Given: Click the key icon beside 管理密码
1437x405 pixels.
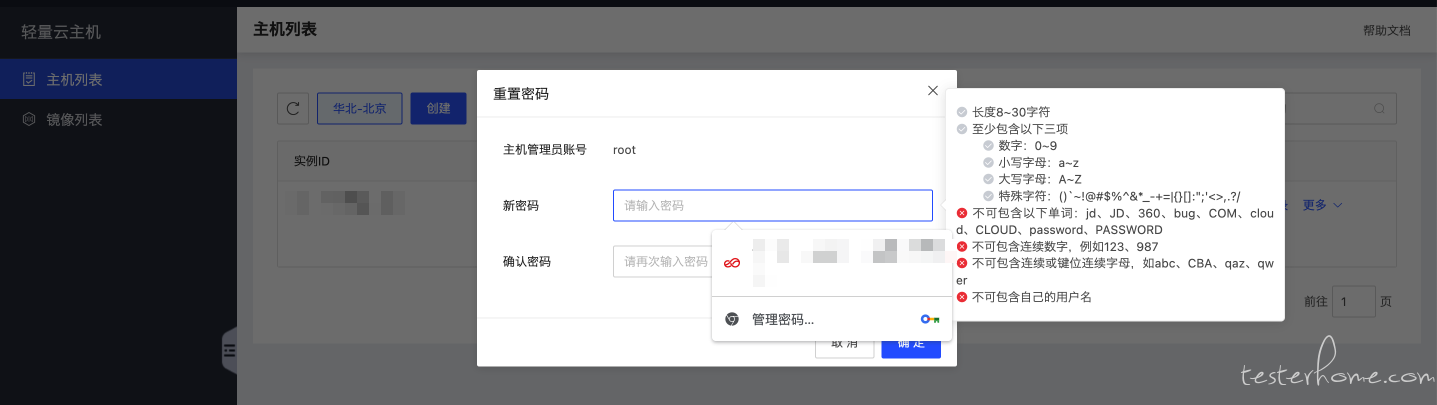Looking at the screenshot, I should [x=929, y=319].
